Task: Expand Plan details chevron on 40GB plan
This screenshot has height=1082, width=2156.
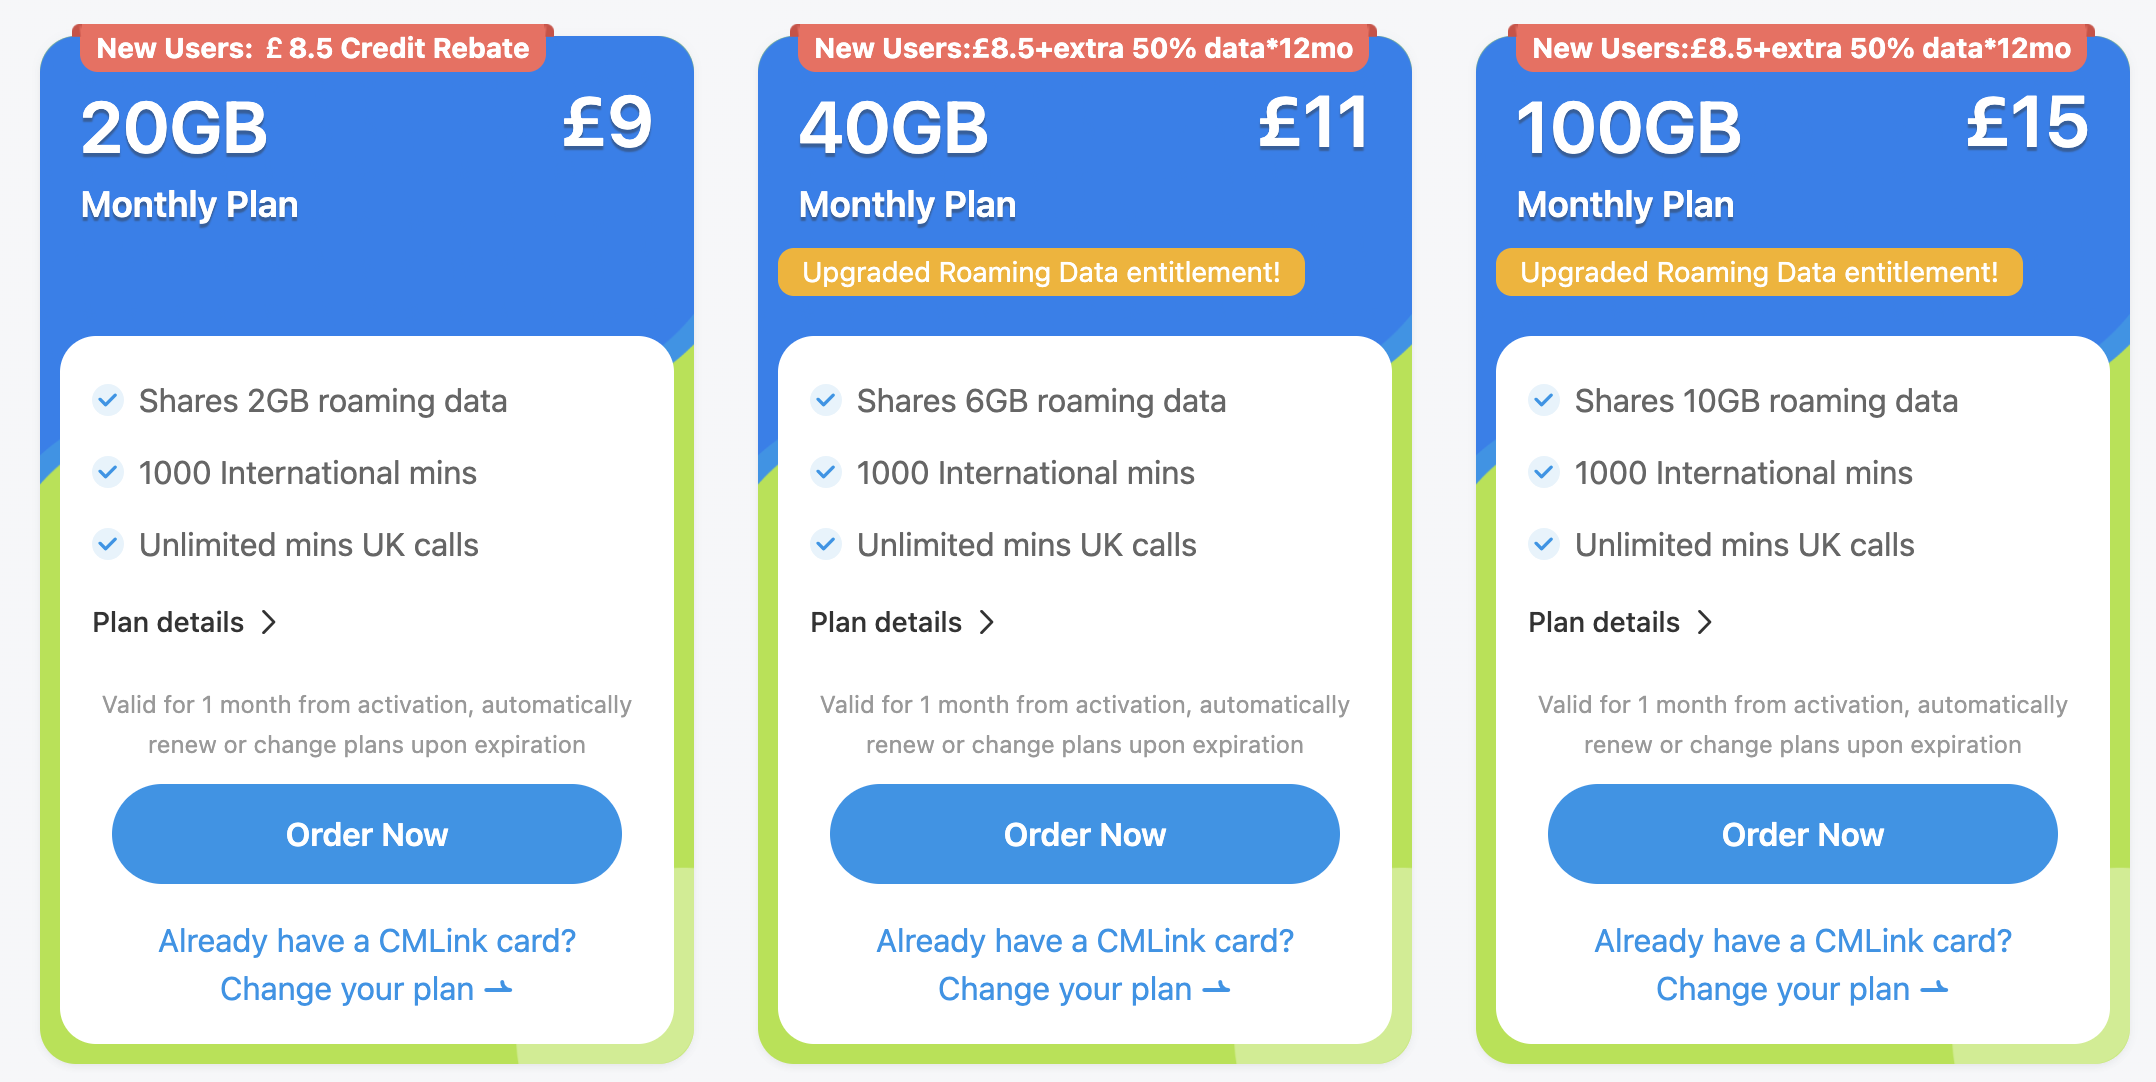Action: tap(986, 622)
